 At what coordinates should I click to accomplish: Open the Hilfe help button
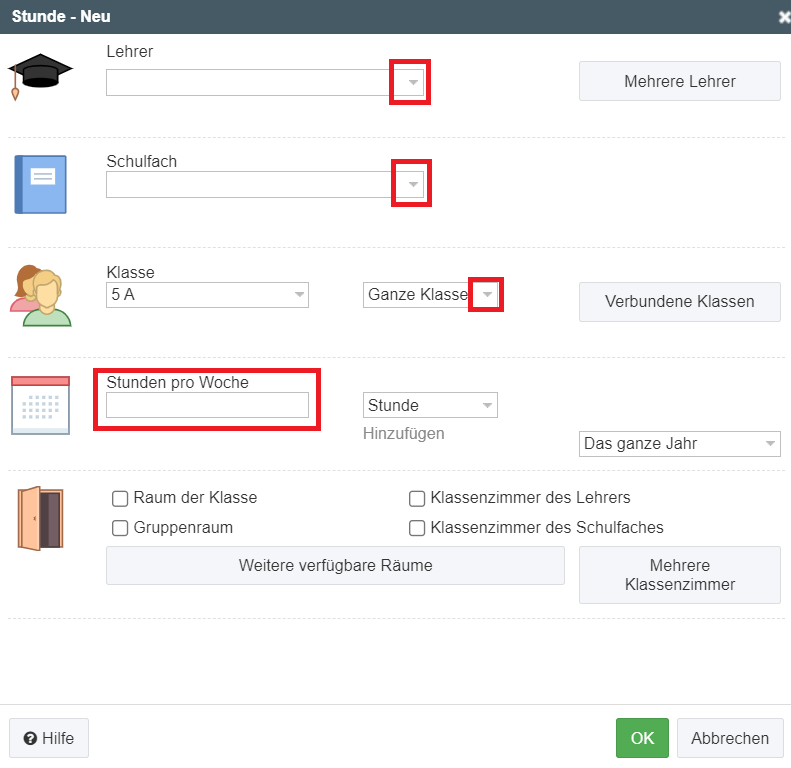pos(49,738)
